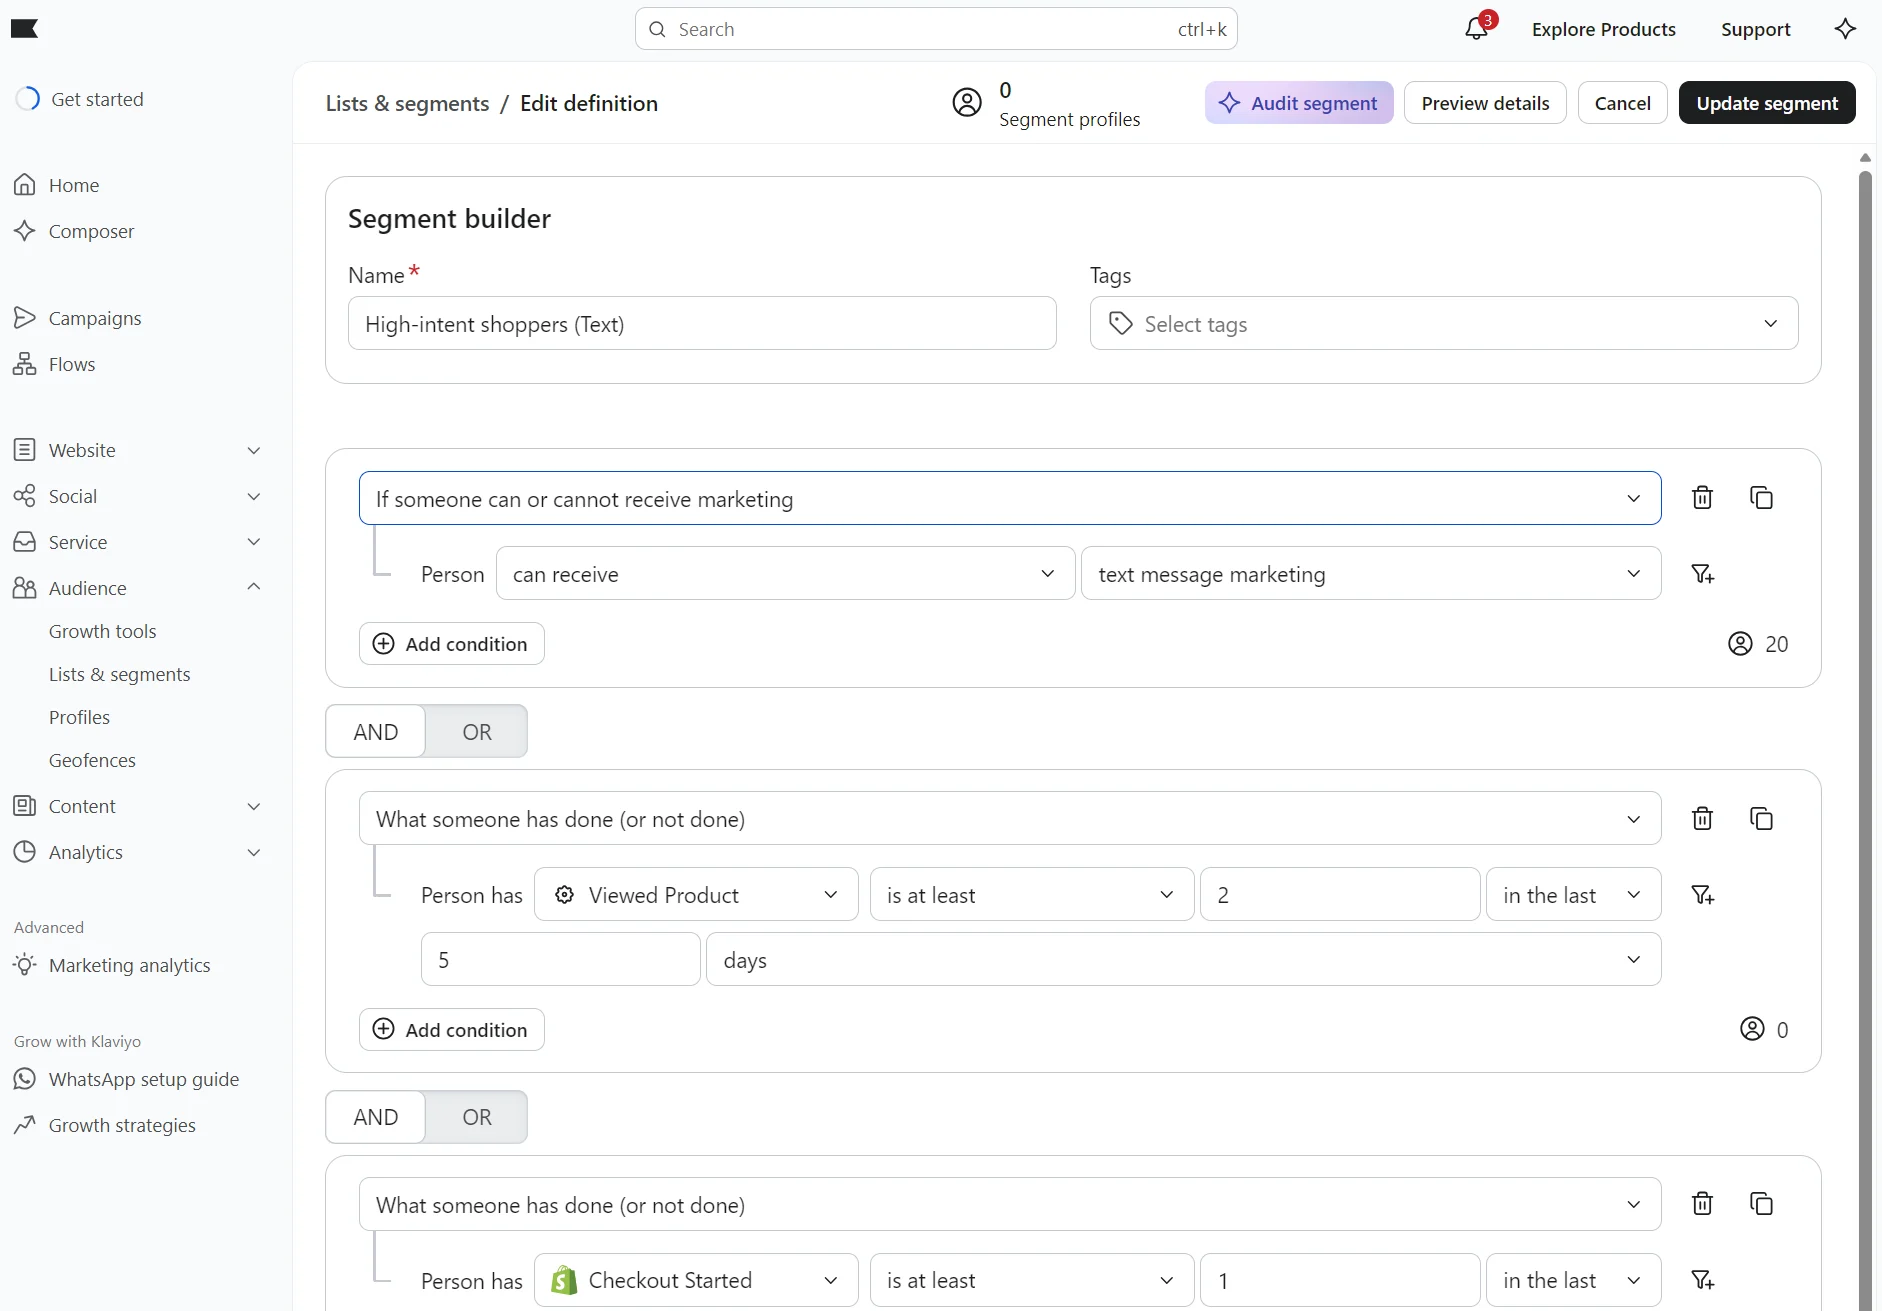Click the Home house icon
Viewport: 1882px width, 1311px height.
(25, 185)
